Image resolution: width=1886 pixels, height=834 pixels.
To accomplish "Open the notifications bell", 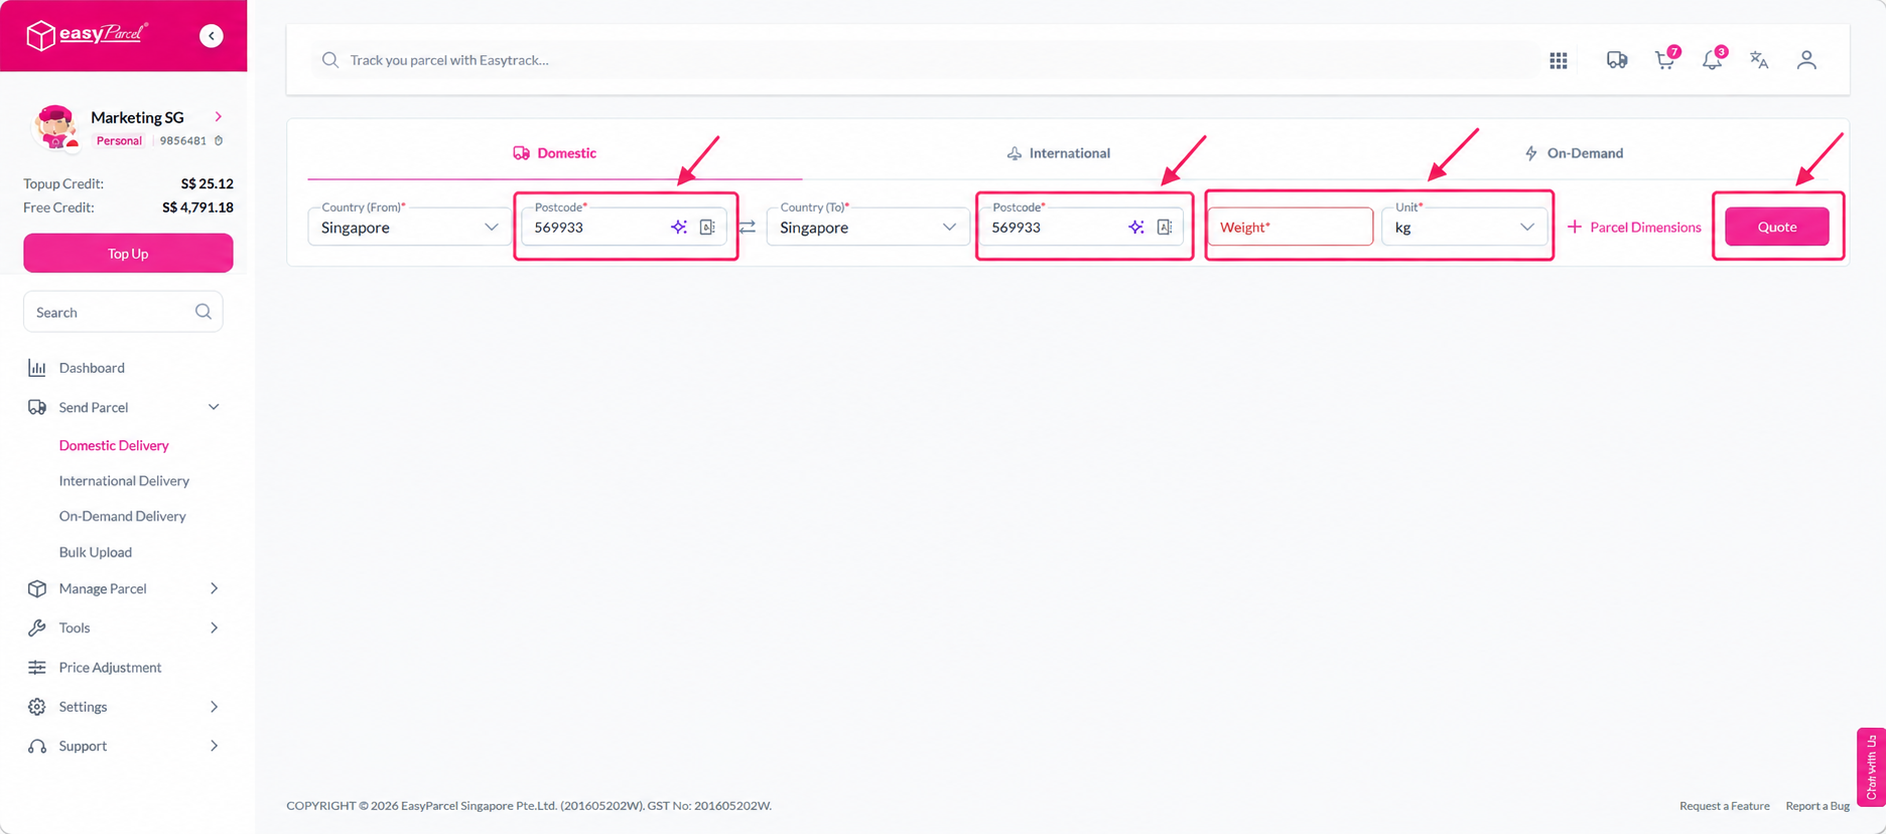I will tap(1712, 60).
